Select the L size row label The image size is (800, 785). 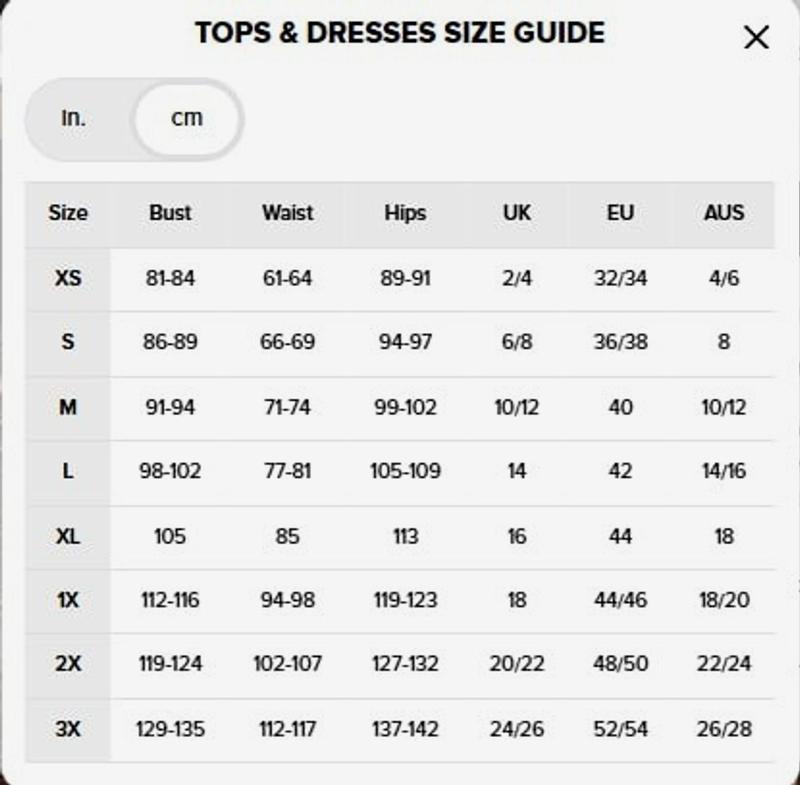click(x=68, y=471)
